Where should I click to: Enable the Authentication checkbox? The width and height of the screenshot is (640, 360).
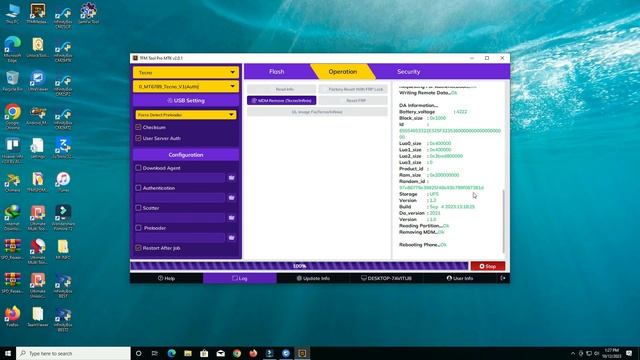tap(138, 188)
